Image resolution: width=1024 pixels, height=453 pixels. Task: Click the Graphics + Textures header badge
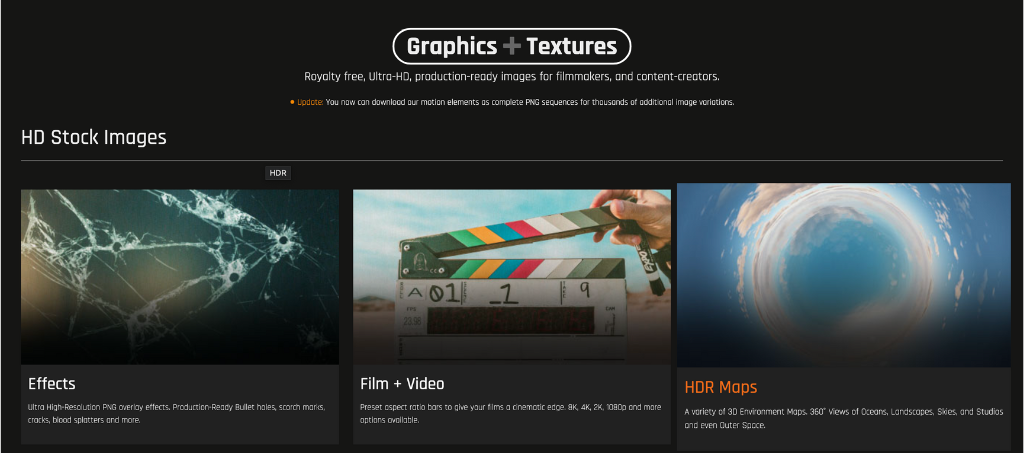[511, 46]
